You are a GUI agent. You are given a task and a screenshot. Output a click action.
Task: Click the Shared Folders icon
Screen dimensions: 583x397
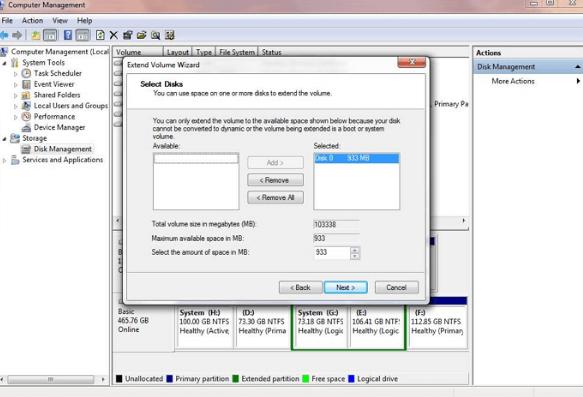click(26, 95)
